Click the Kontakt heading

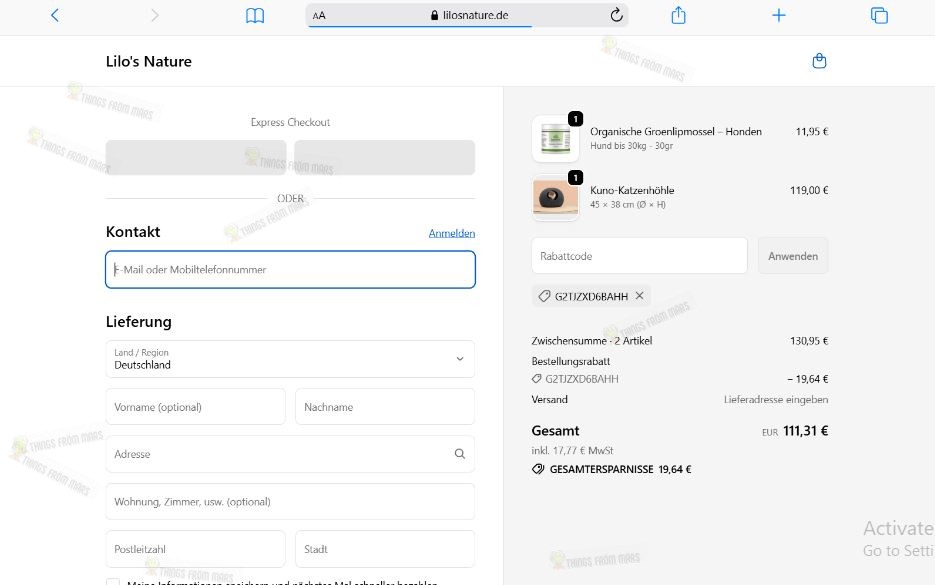click(x=133, y=232)
